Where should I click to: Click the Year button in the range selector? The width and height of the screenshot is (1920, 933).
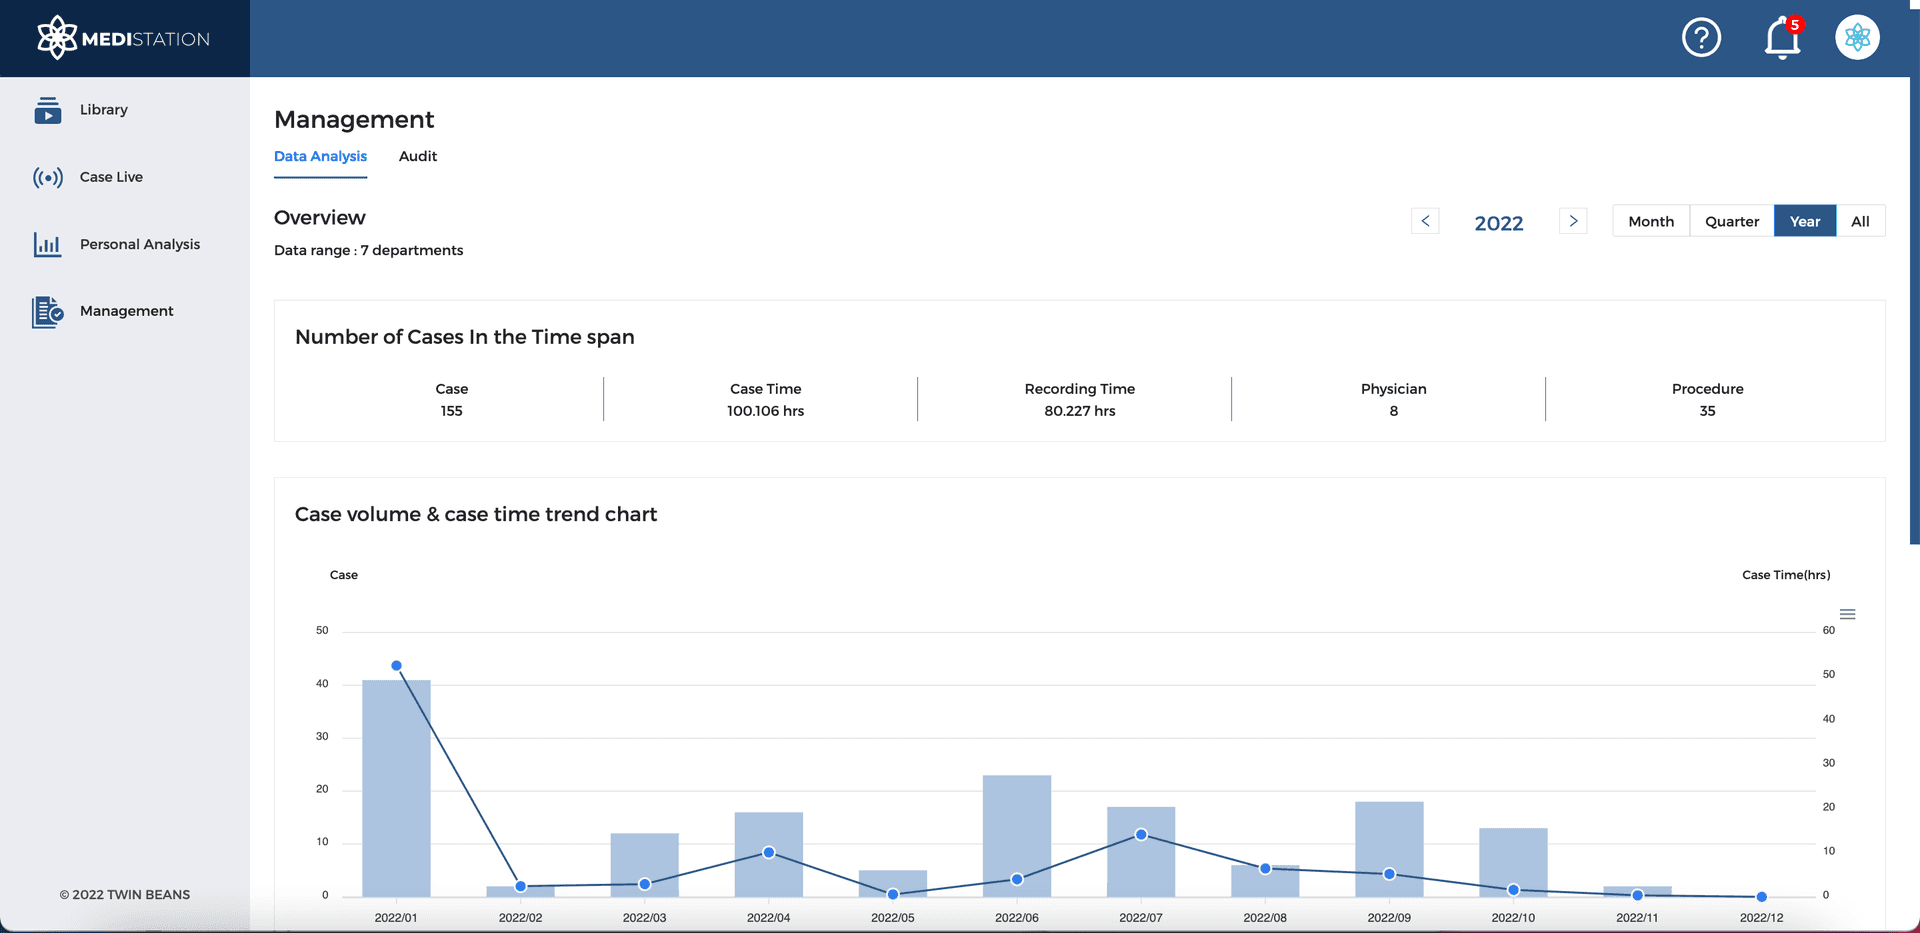coord(1804,220)
